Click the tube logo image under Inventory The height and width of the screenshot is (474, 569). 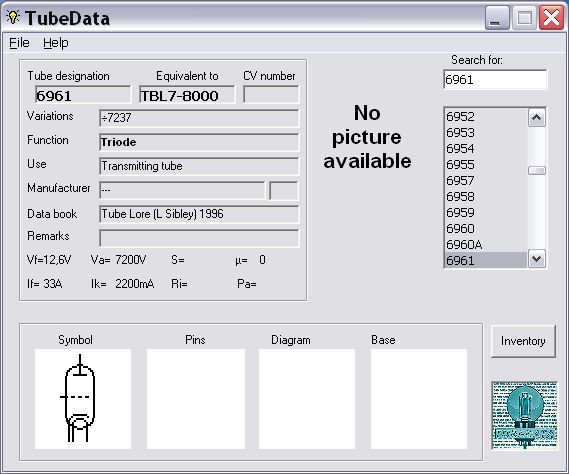(x=524, y=416)
